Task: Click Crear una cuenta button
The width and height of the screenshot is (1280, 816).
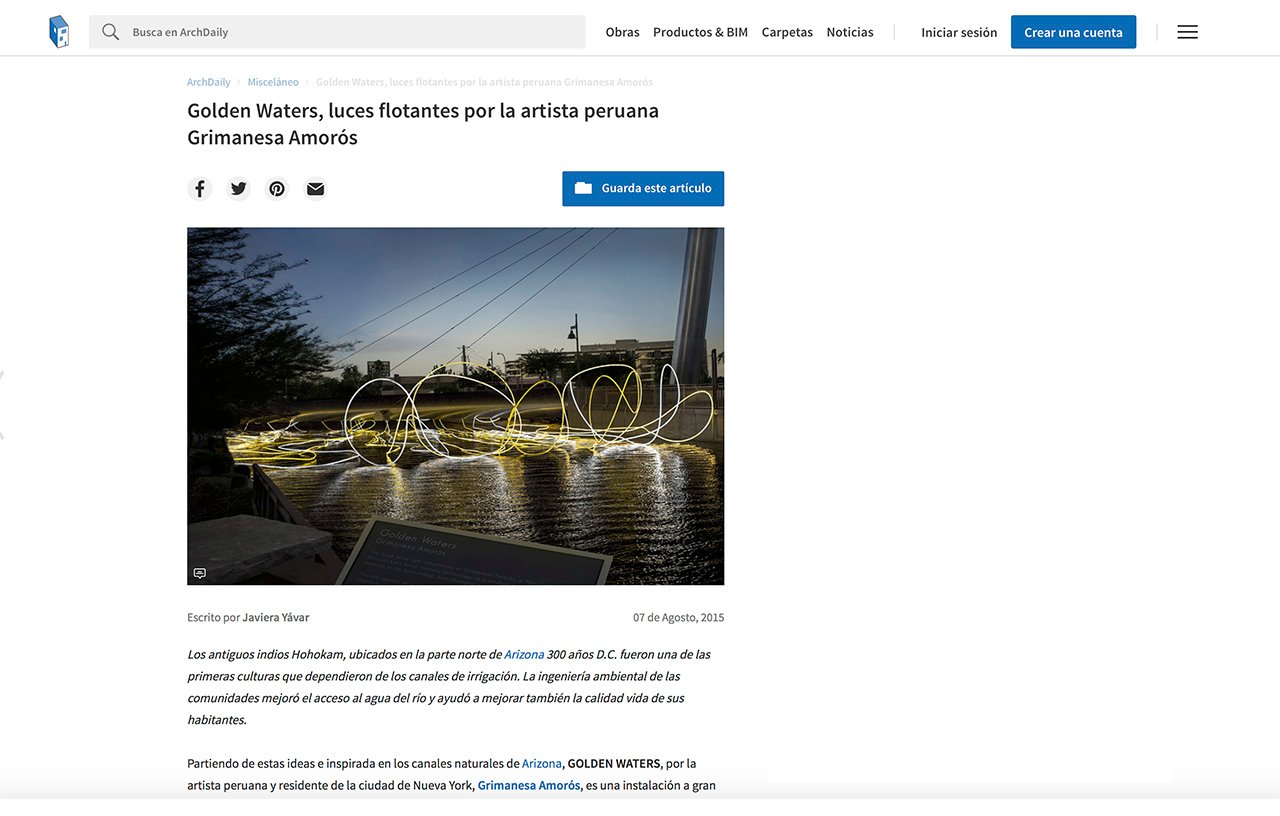Action: 1073,32
